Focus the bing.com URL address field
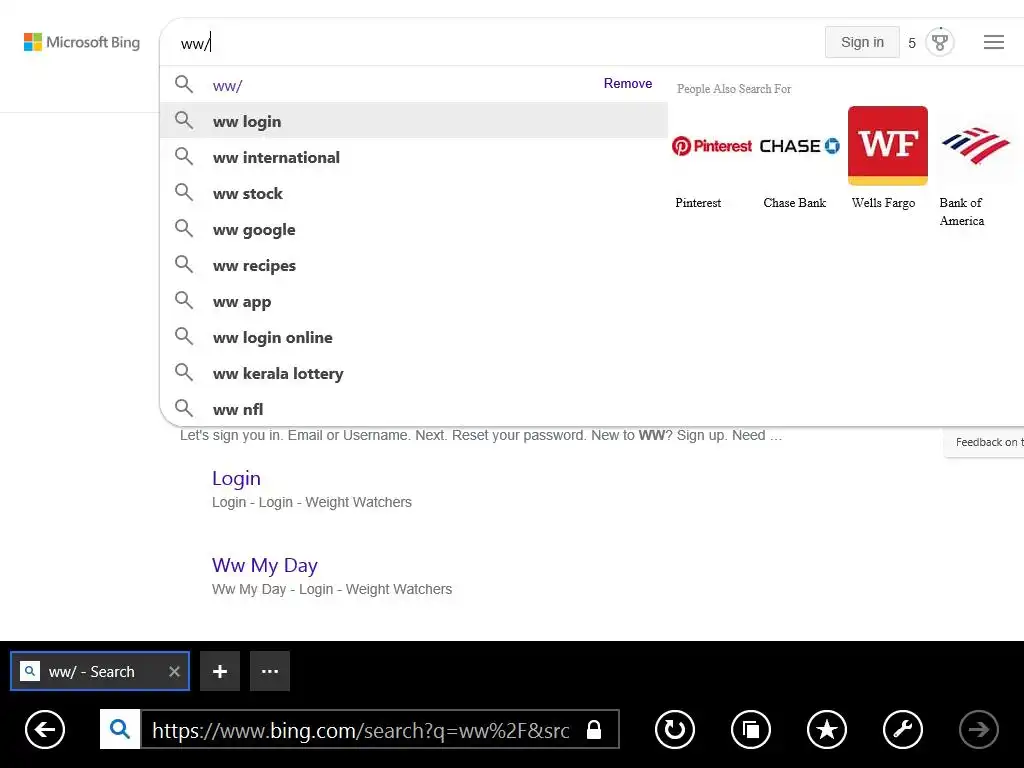Viewport: 1024px width, 768px height. tap(360, 730)
